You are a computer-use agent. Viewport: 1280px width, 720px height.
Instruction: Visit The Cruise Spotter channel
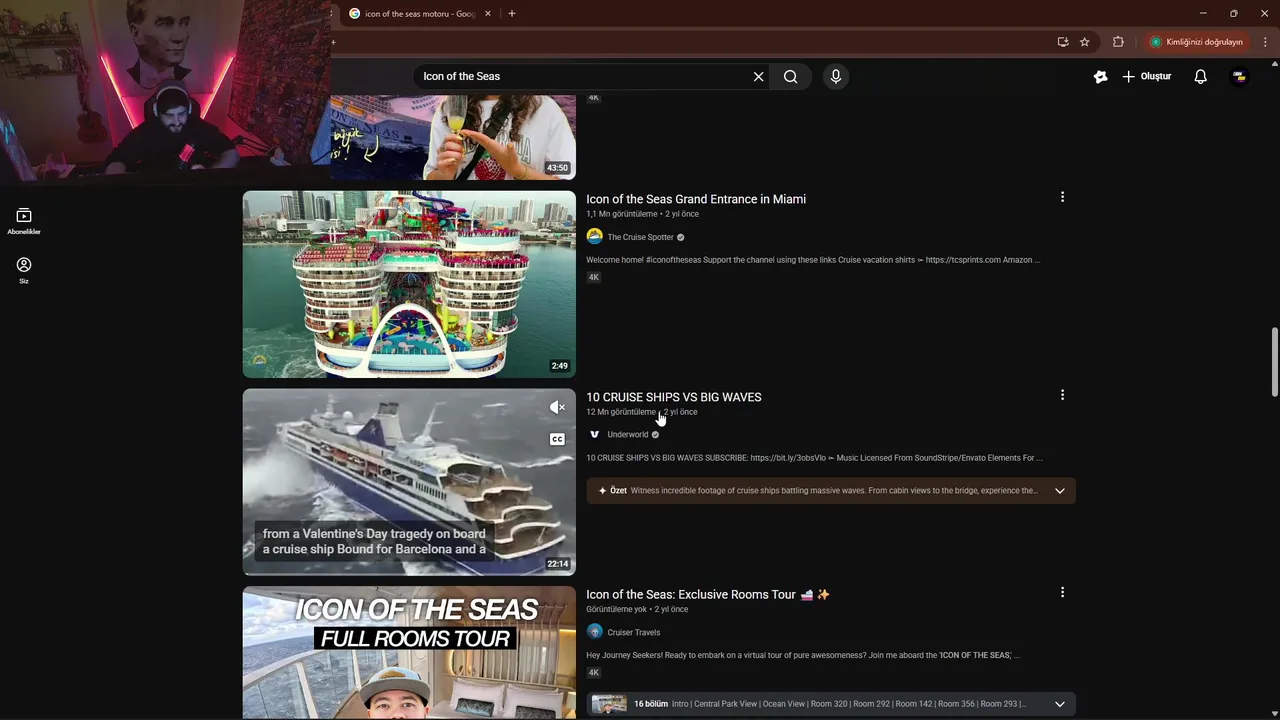point(640,237)
